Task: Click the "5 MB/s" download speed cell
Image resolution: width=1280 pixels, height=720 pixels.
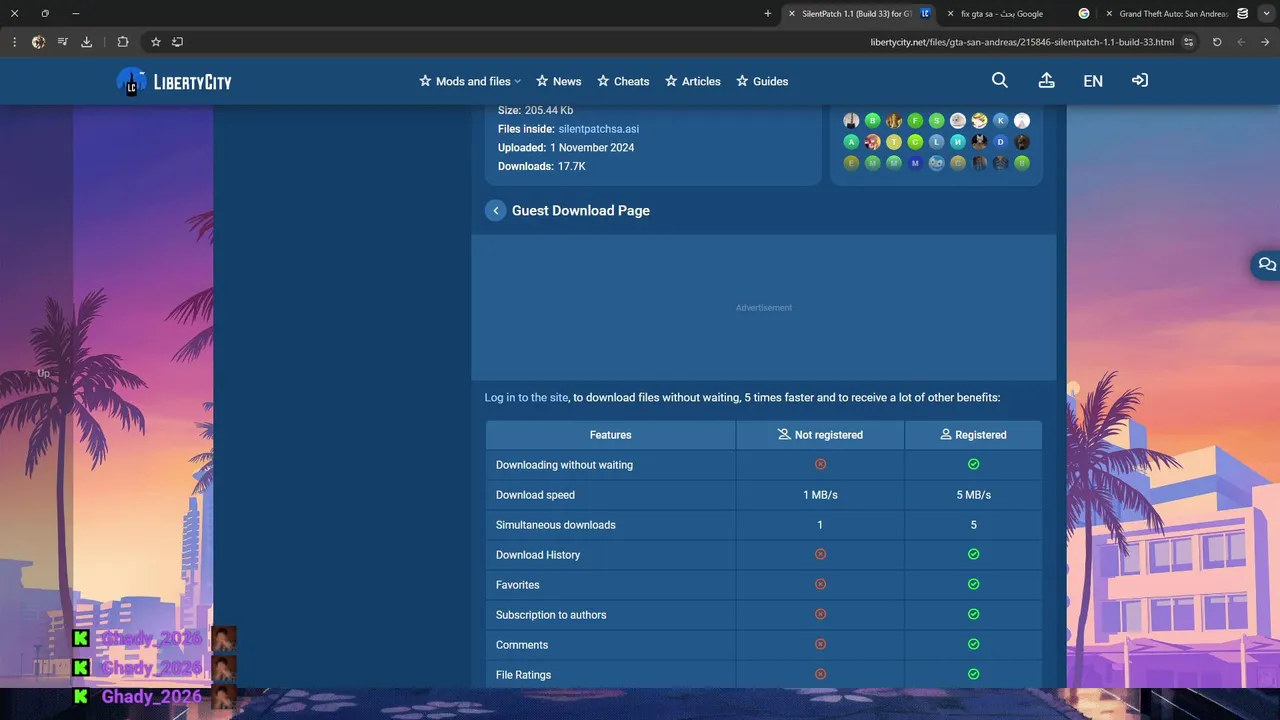Action: [973, 495]
